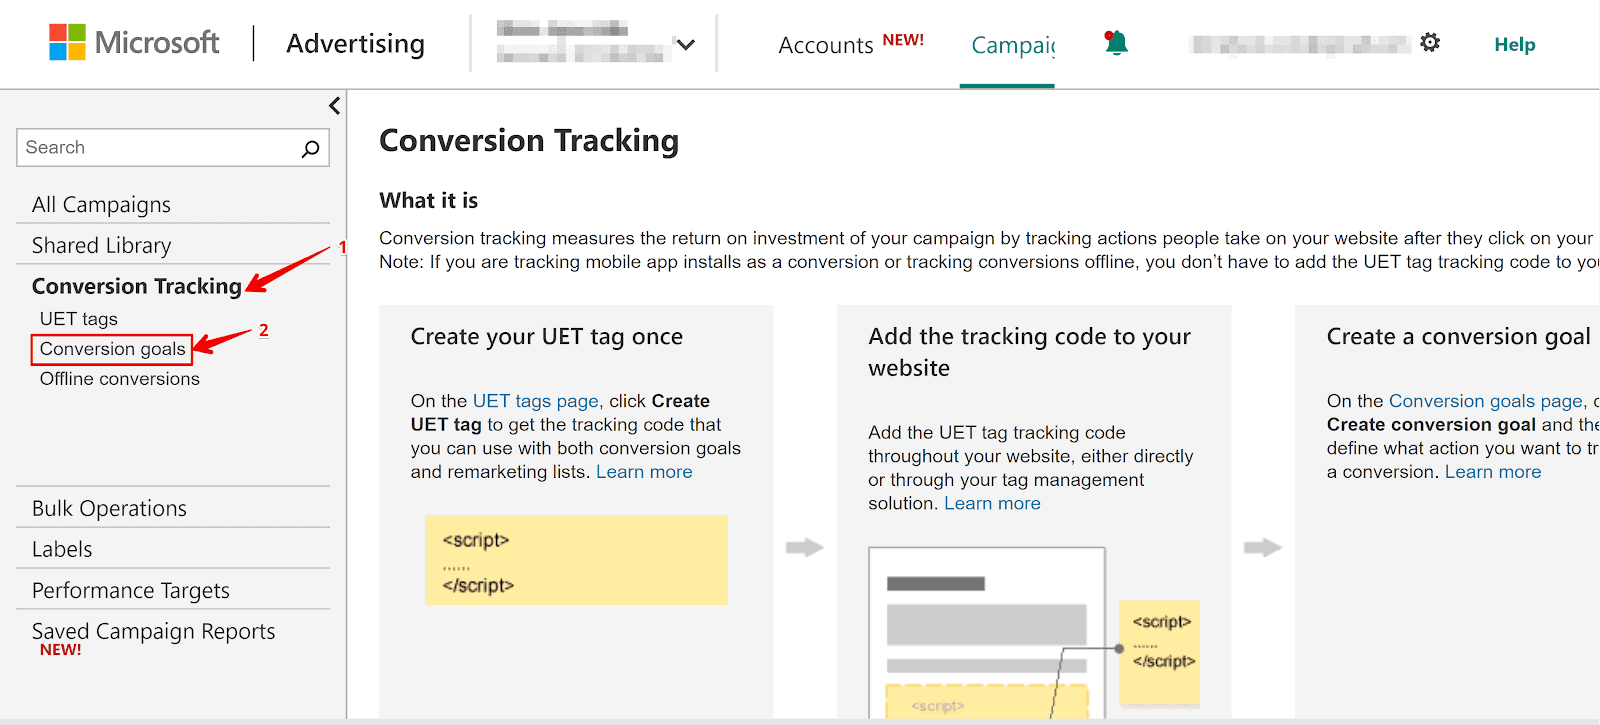Image resolution: width=1600 pixels, height=725 pixels.
Task: Click Learn more under Create a conversion goal
Action: click(x=1493, y=472)
